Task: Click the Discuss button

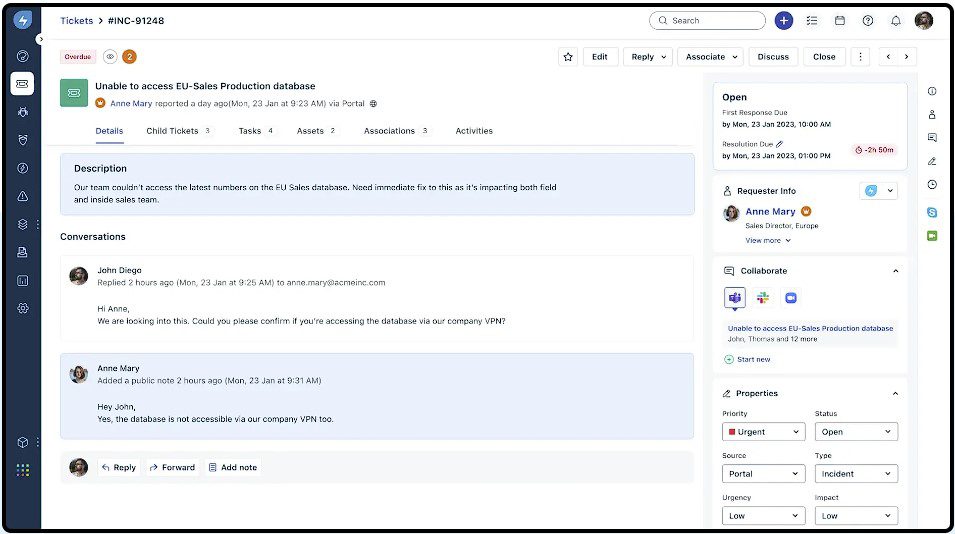Action: coord(773,57)
